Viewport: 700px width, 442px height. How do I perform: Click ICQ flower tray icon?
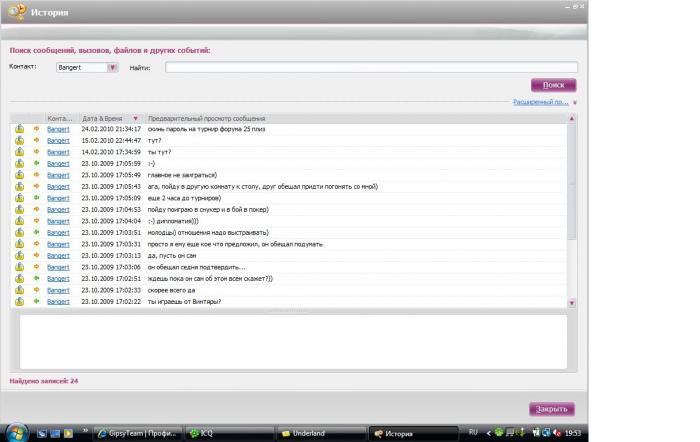(499, 433)
